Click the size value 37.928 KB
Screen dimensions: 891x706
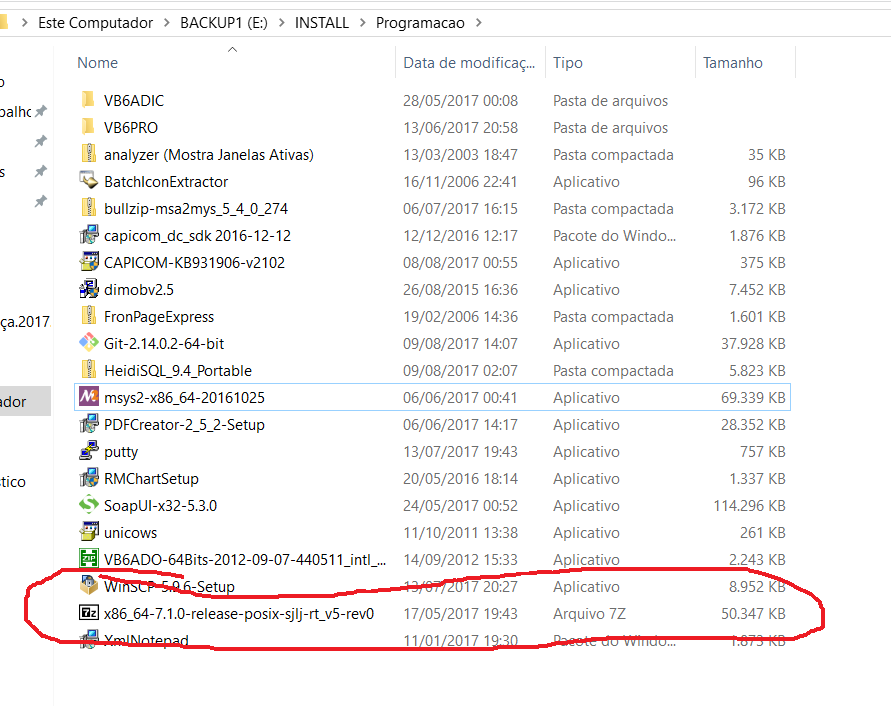[753, 343]
